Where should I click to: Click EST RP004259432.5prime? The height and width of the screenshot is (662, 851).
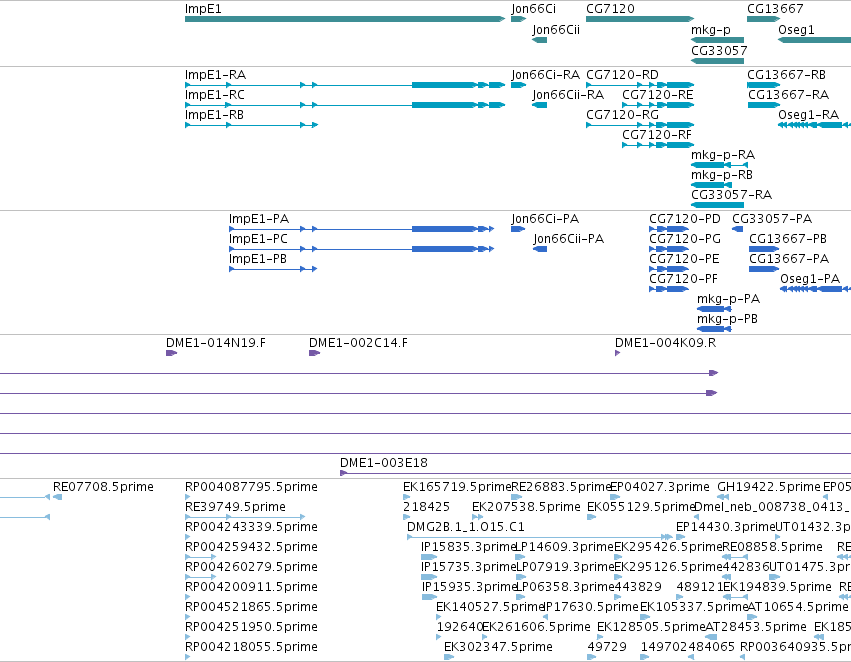[251, 548]
